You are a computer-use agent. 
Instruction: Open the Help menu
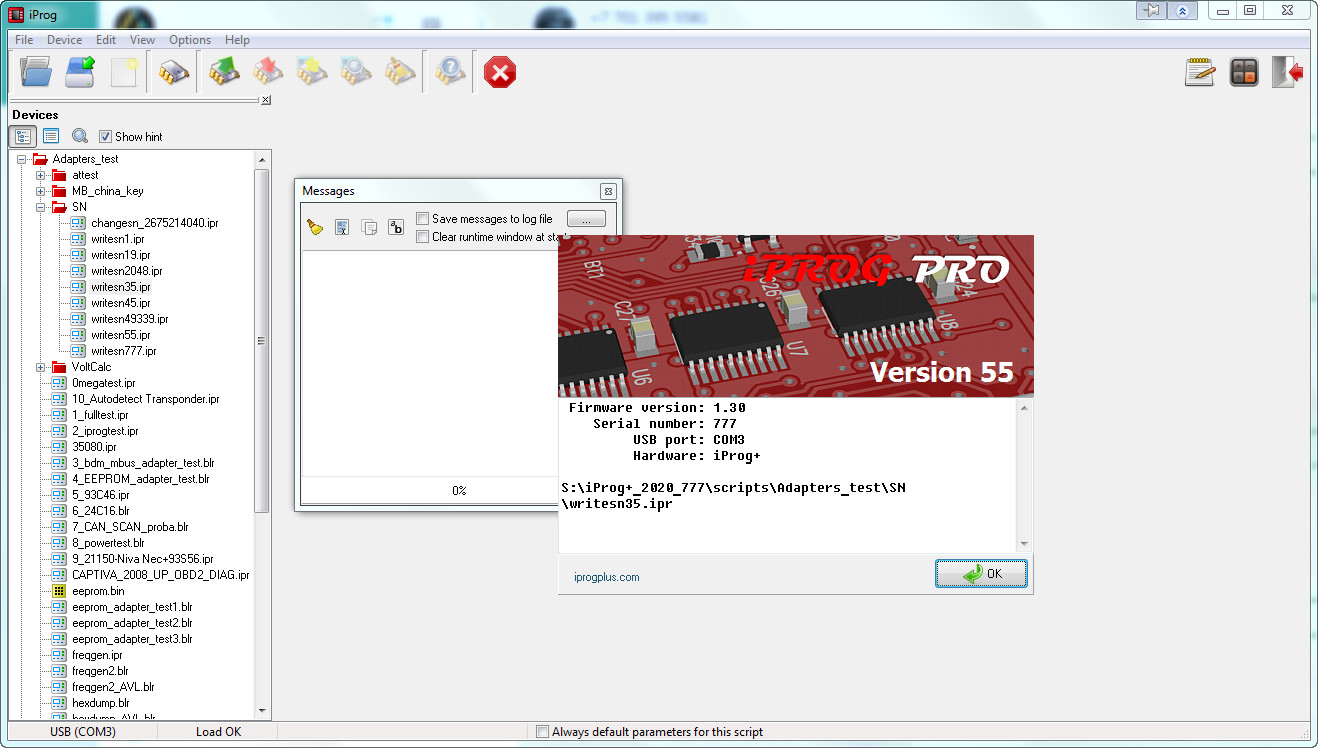tap(237, 40)
